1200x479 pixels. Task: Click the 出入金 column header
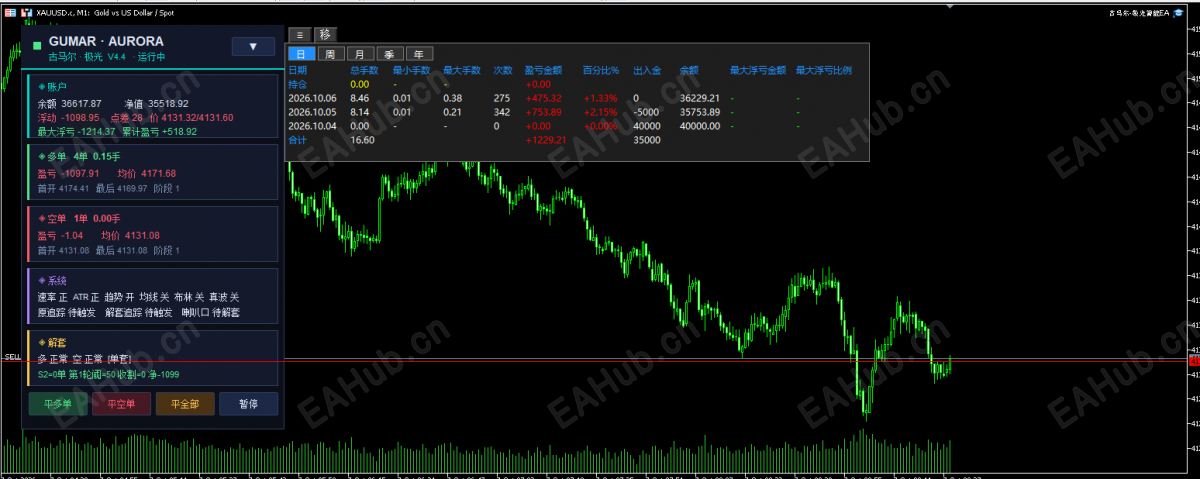tap(647, 71)
